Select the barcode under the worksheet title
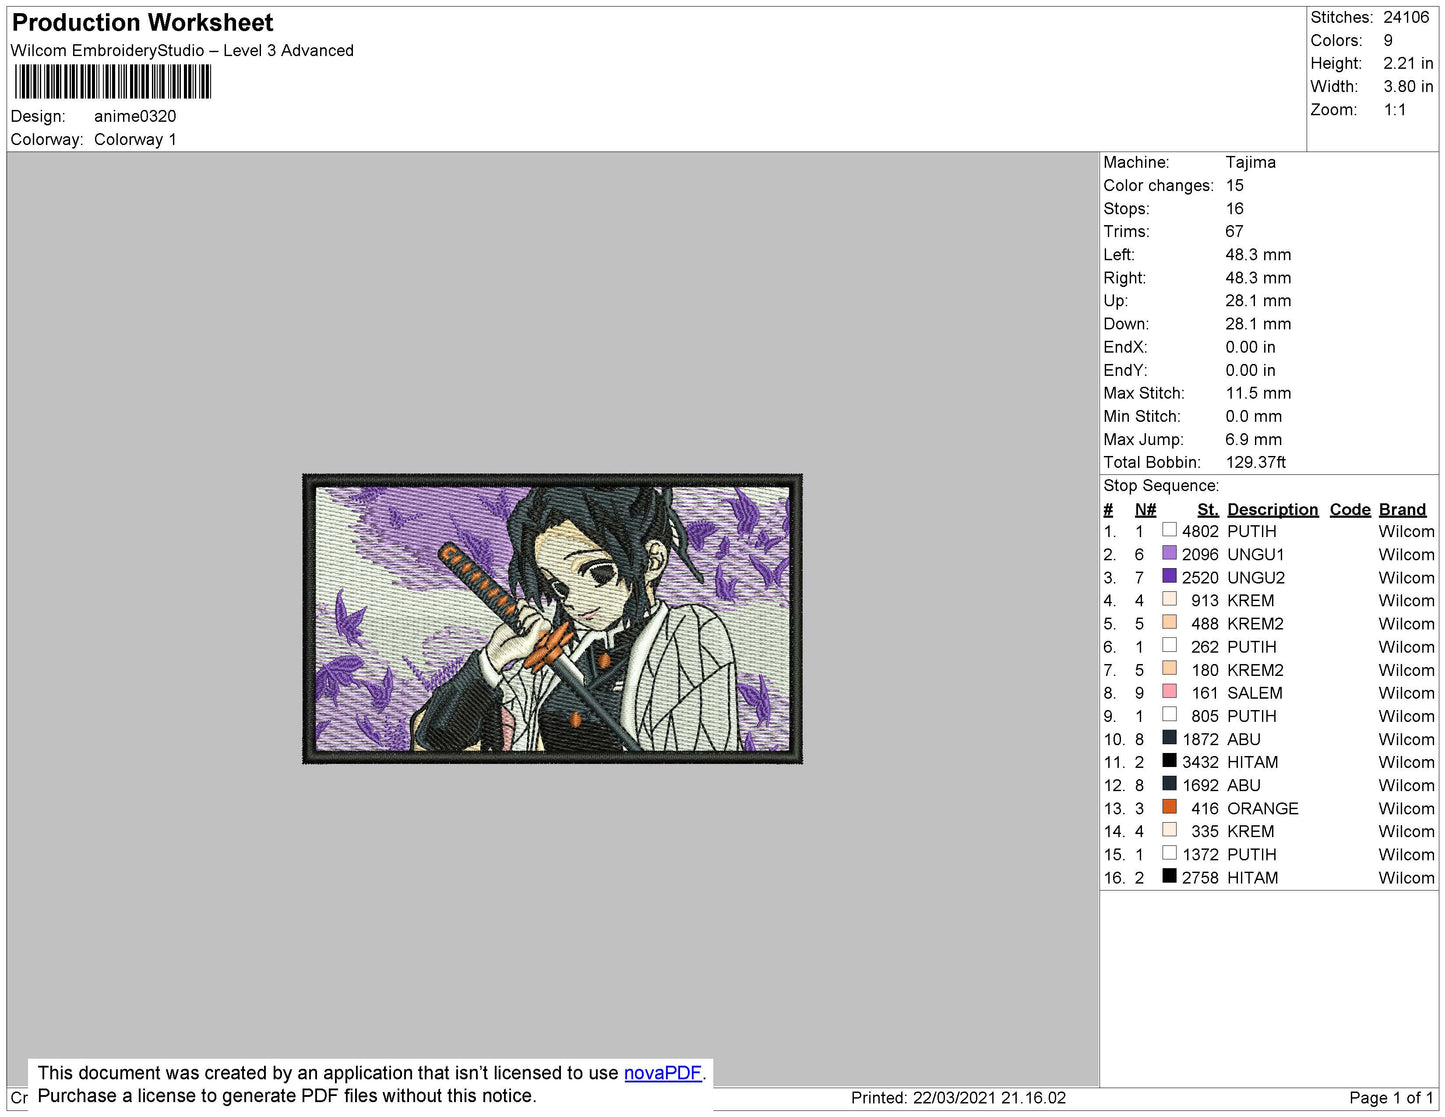 (112, 82)
